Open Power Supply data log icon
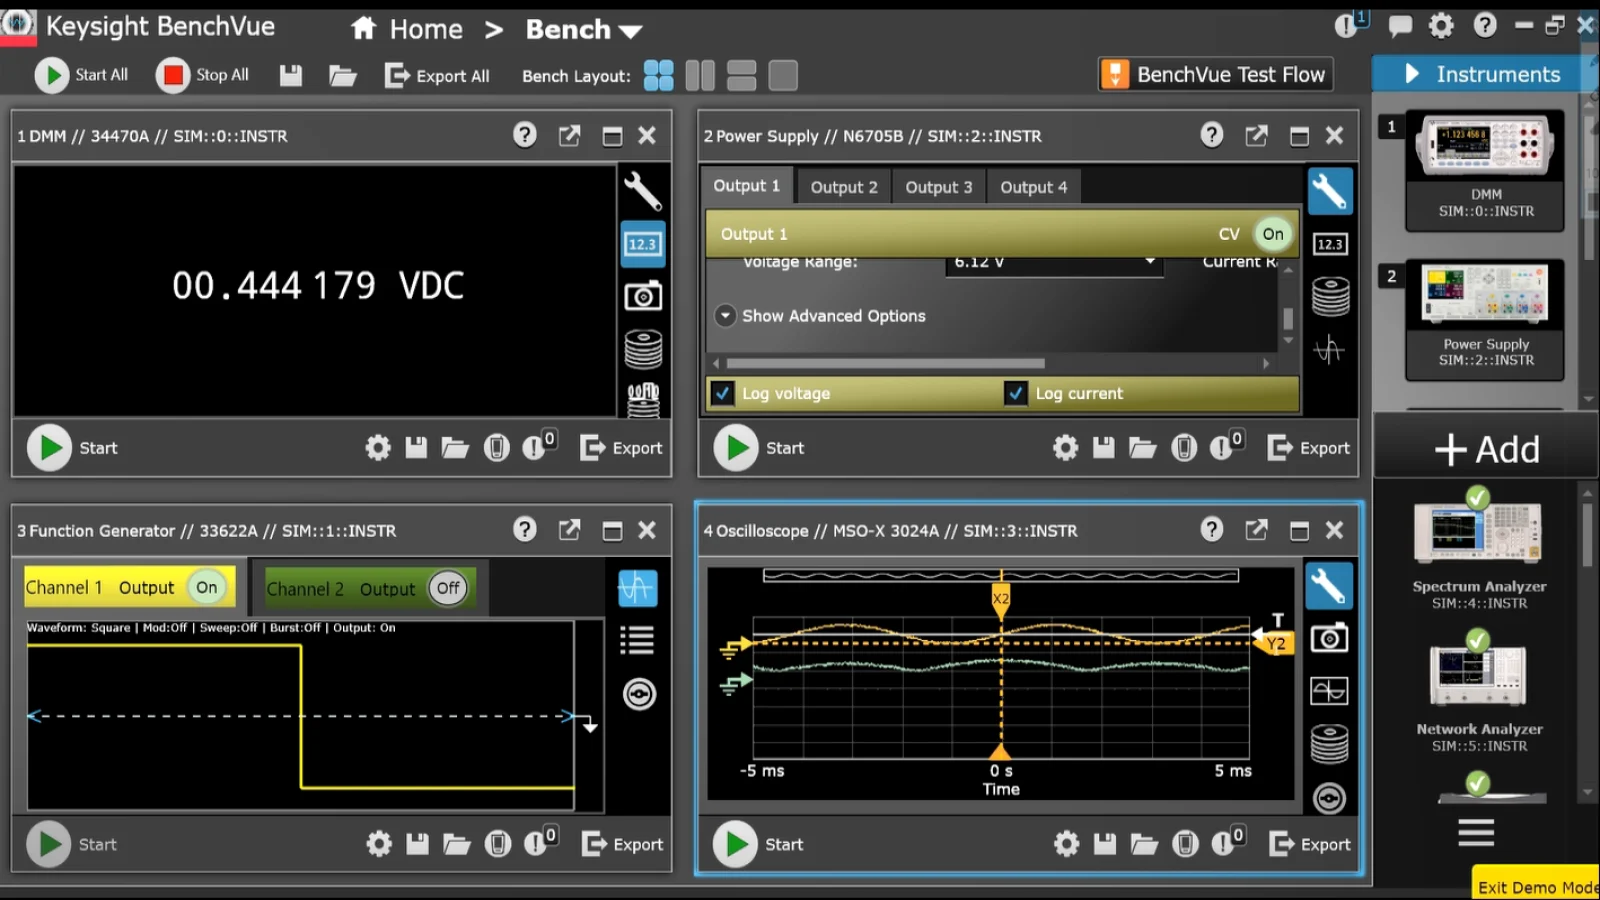This screenshot has height=900, width=1600. coord(1329,296)
